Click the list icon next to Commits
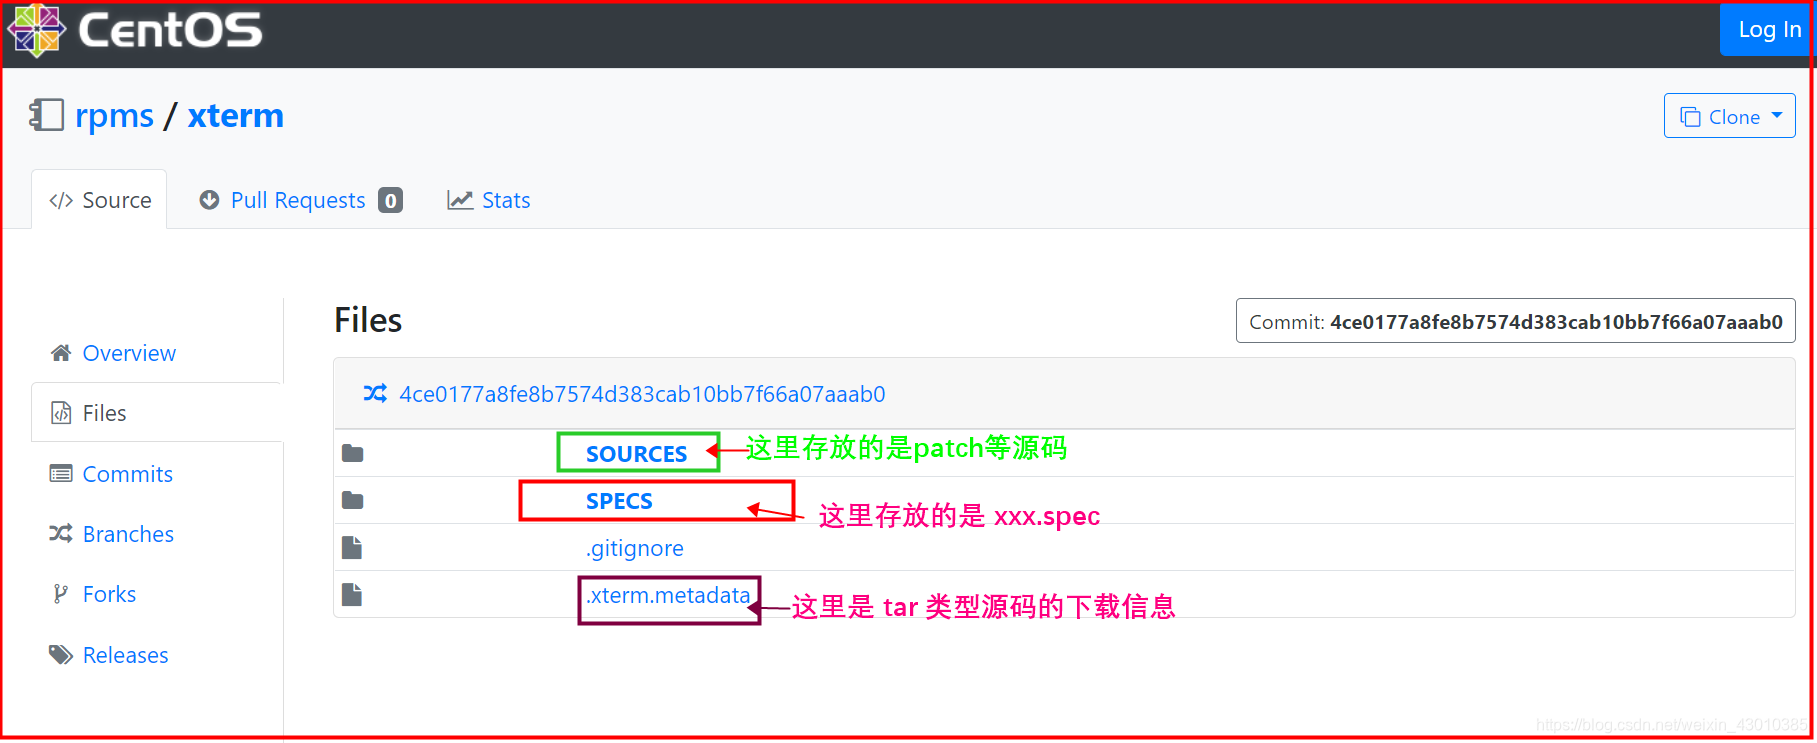Viewport: 1817px width, 743px height. (61, 474)
